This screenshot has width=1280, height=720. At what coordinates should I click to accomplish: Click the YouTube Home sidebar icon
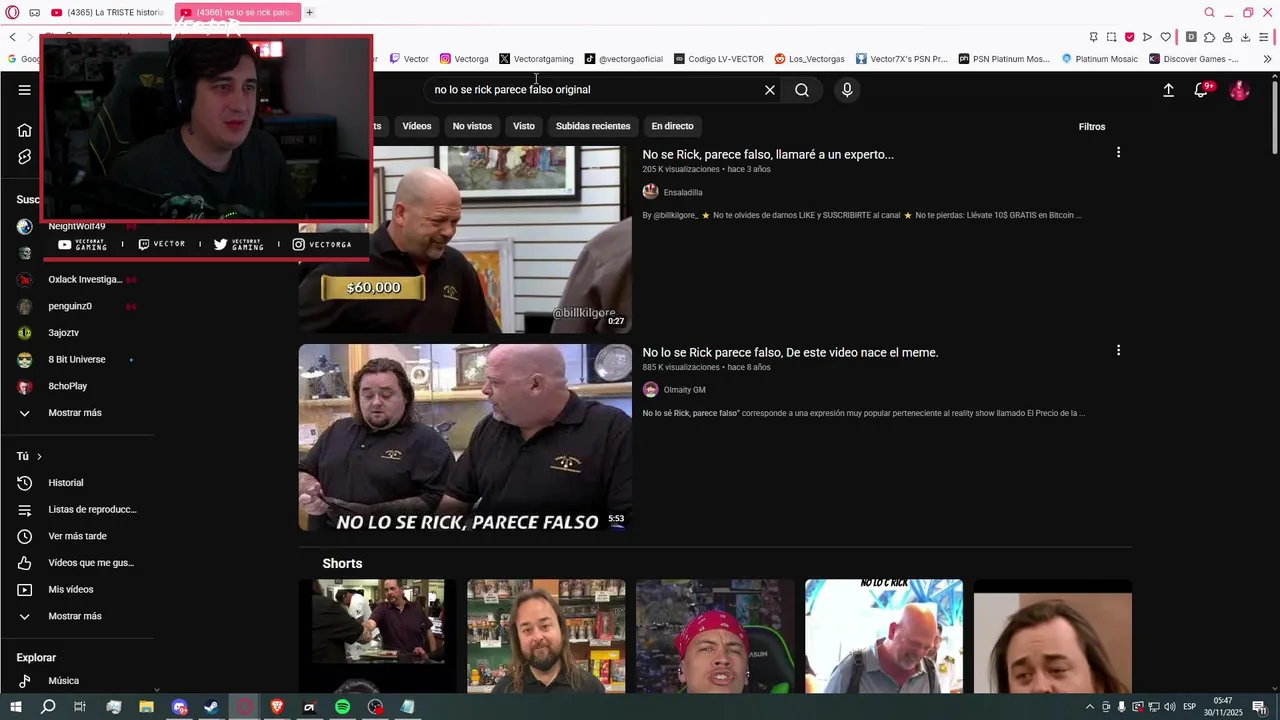tap(25, 130)
